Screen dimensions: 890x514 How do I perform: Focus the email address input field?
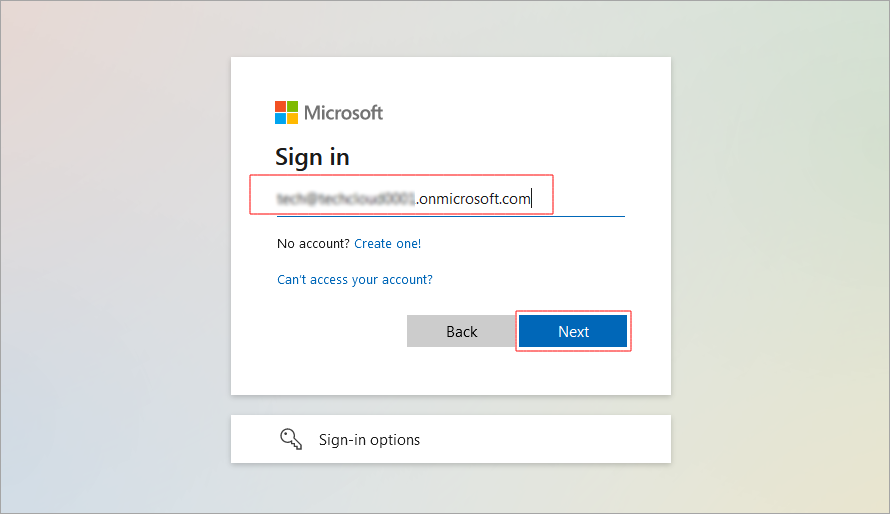(580, 199)
